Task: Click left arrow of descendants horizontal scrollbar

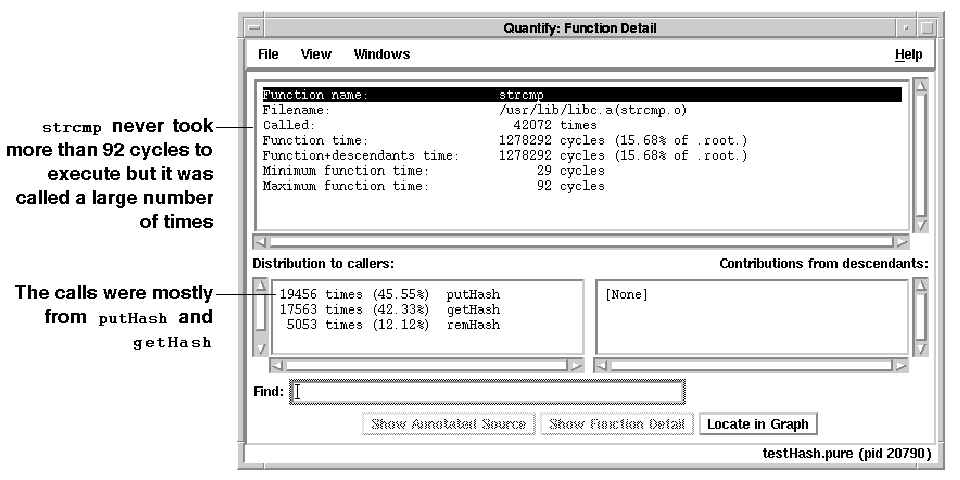Action: point(602,366)
